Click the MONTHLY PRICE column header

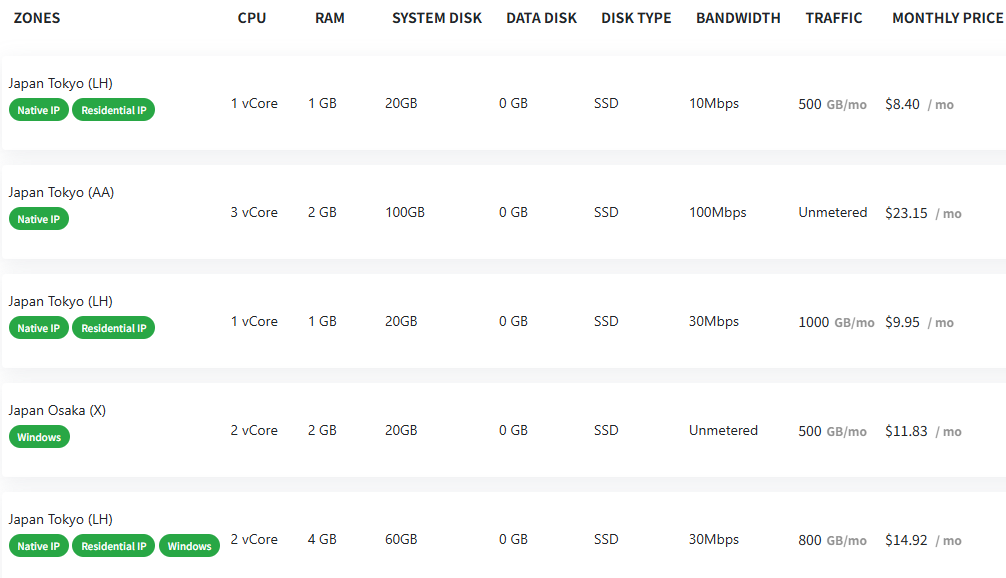947,18
